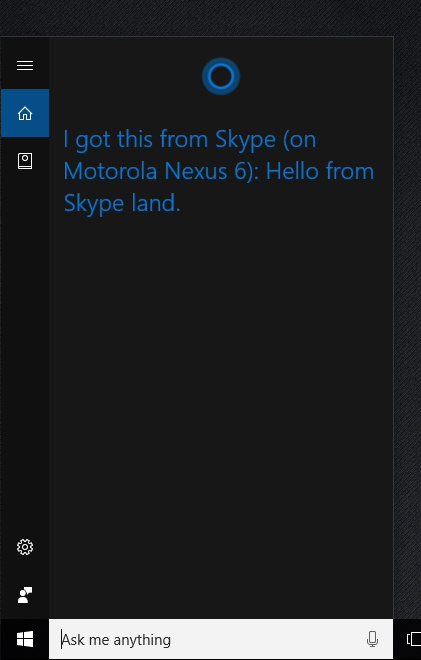Click the 'I got this from' message text

click(136, 139)
